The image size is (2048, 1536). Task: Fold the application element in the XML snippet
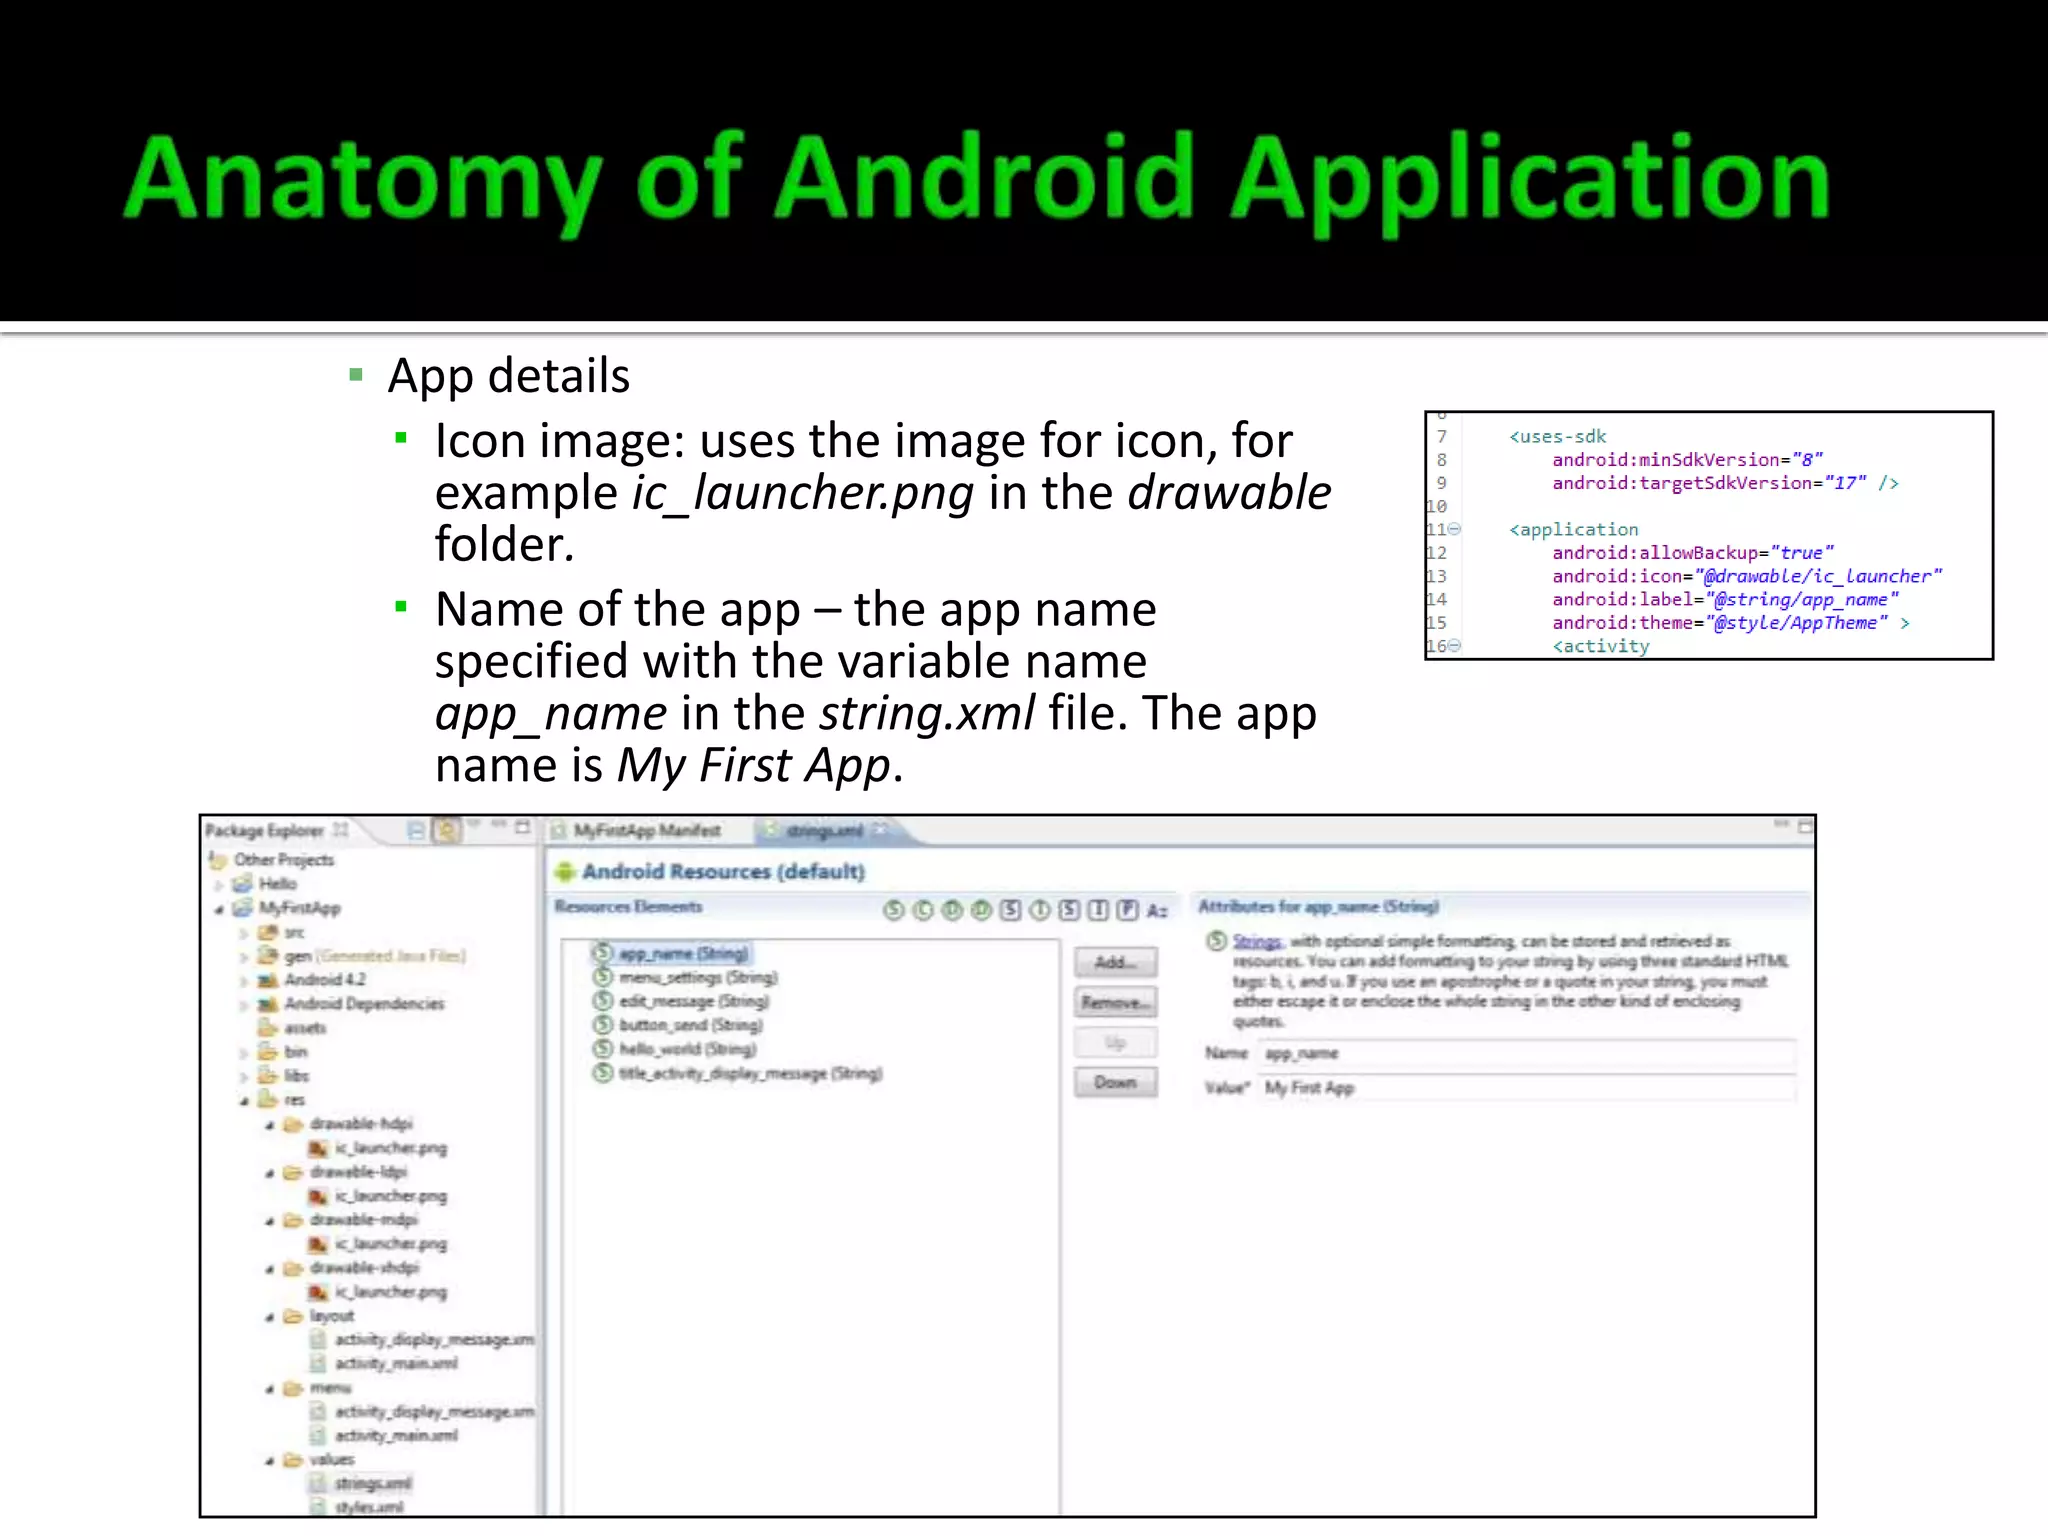tap(1455, 529)
